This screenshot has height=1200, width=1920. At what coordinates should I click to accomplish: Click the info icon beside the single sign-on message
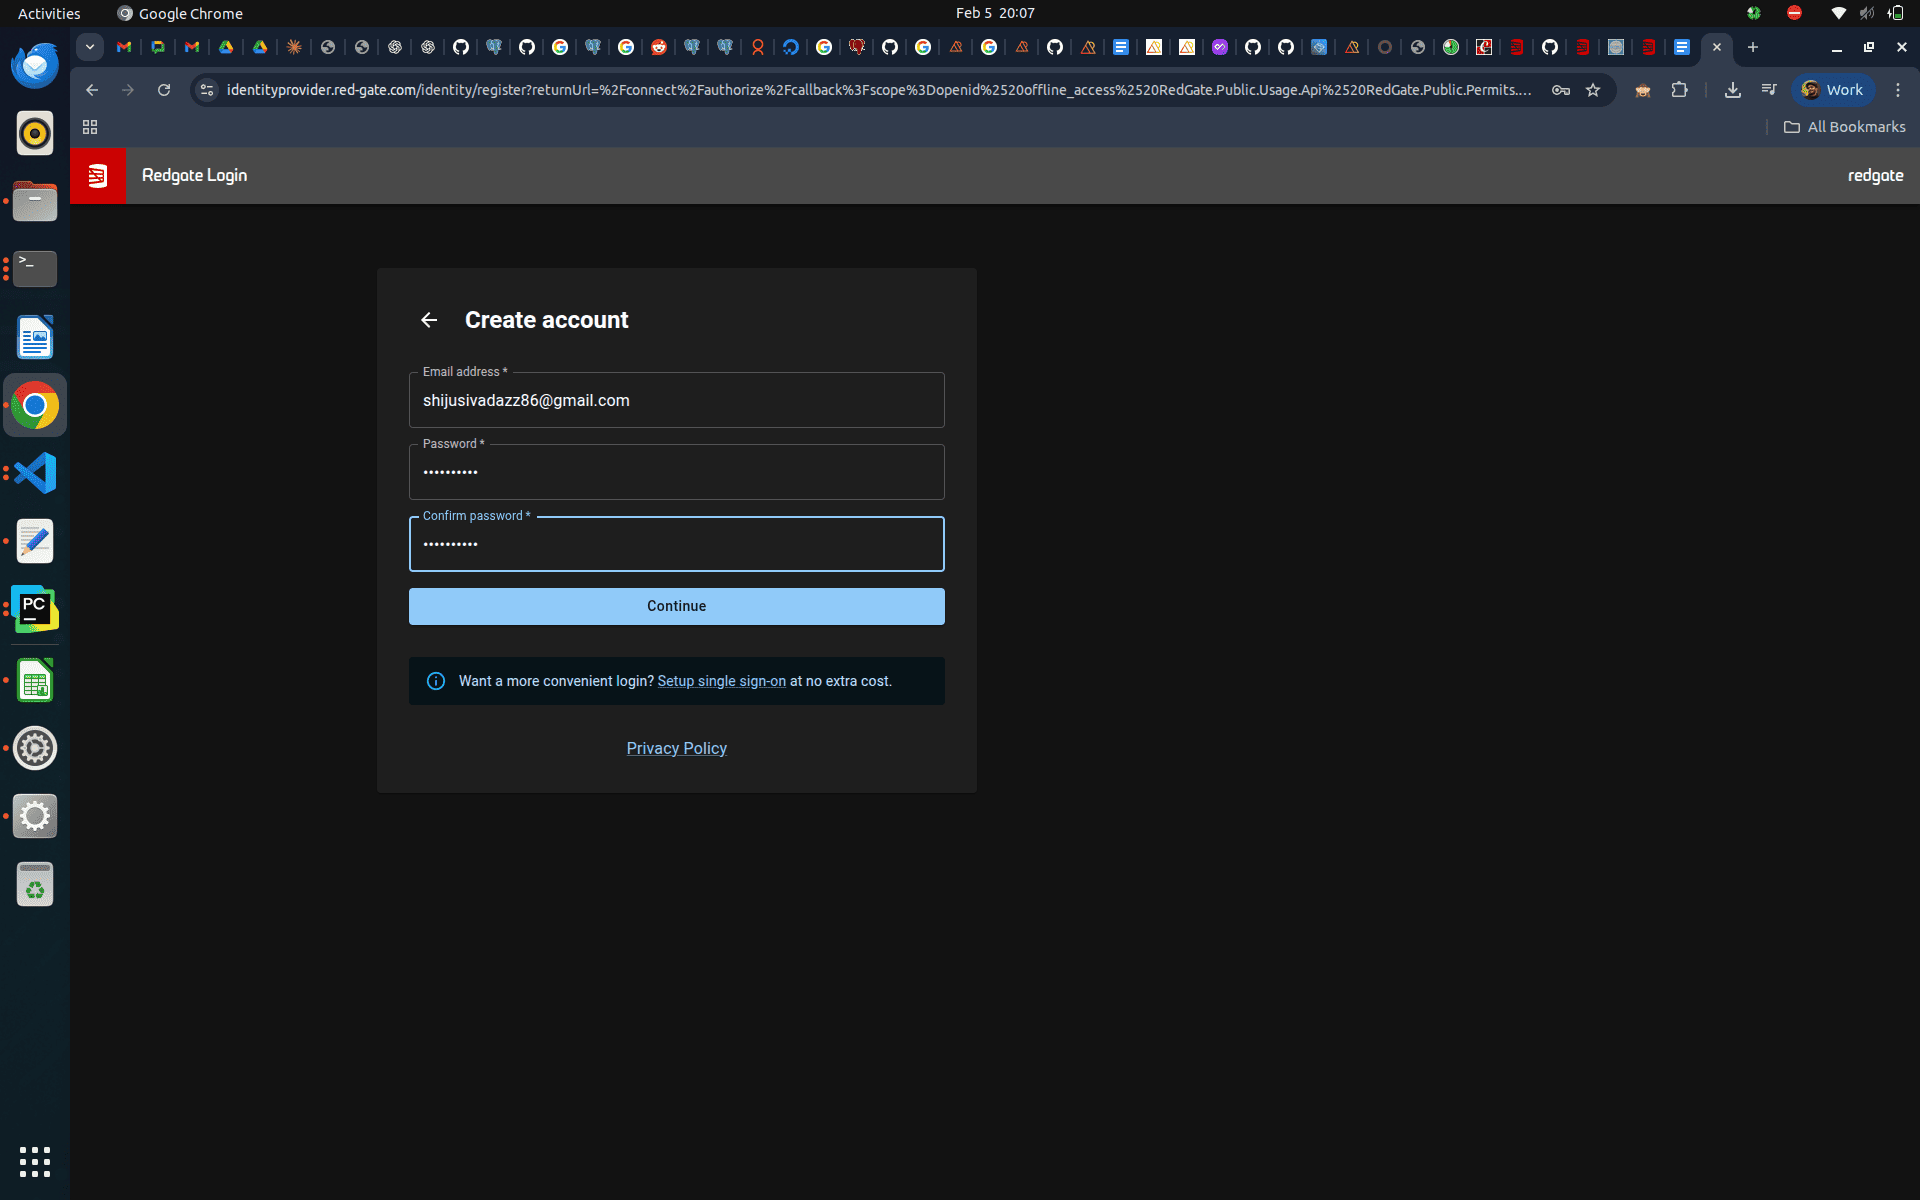[x=436, y=681]
